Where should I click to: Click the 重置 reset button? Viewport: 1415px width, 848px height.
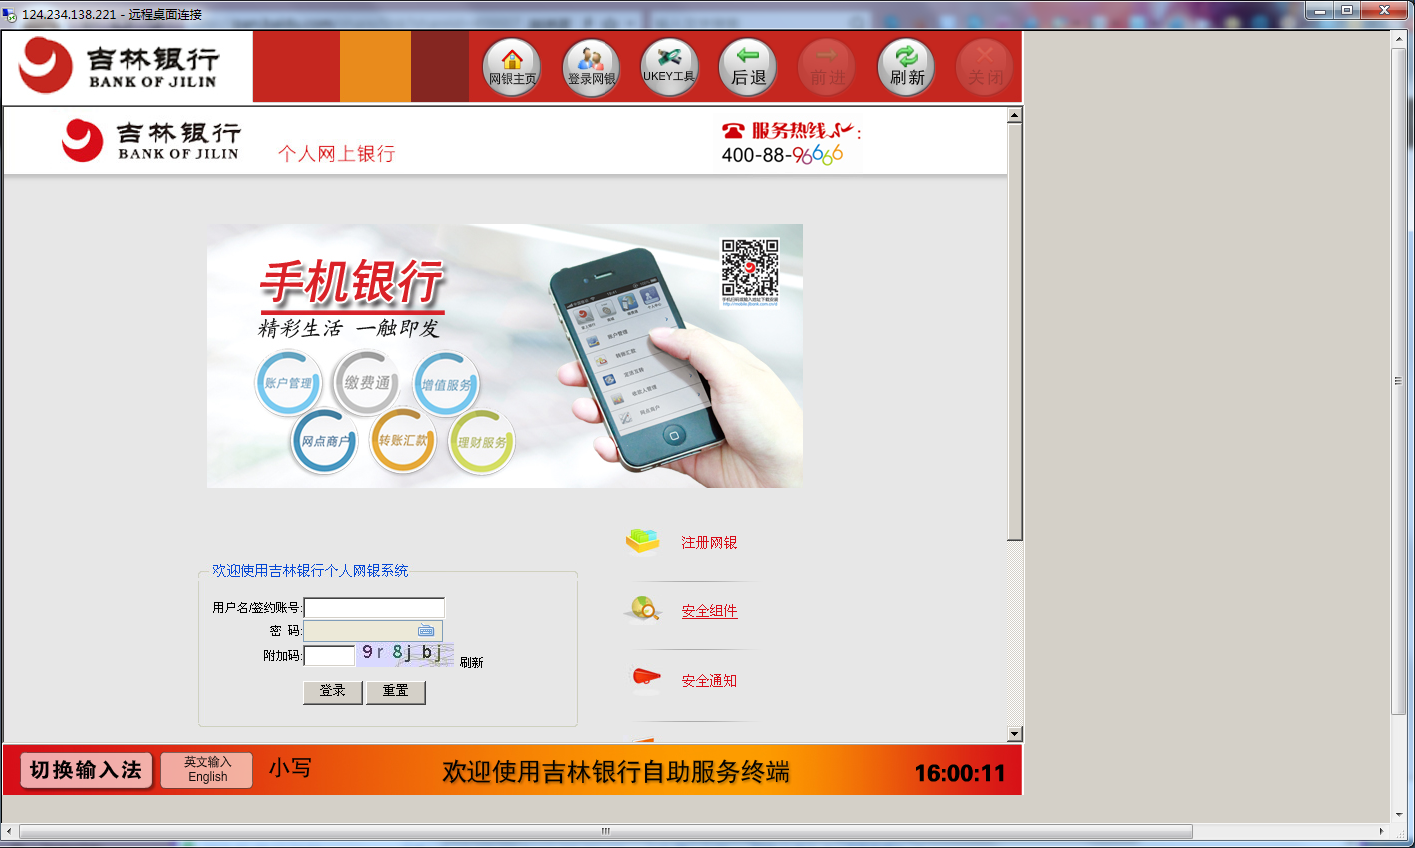tap(396, 692)
